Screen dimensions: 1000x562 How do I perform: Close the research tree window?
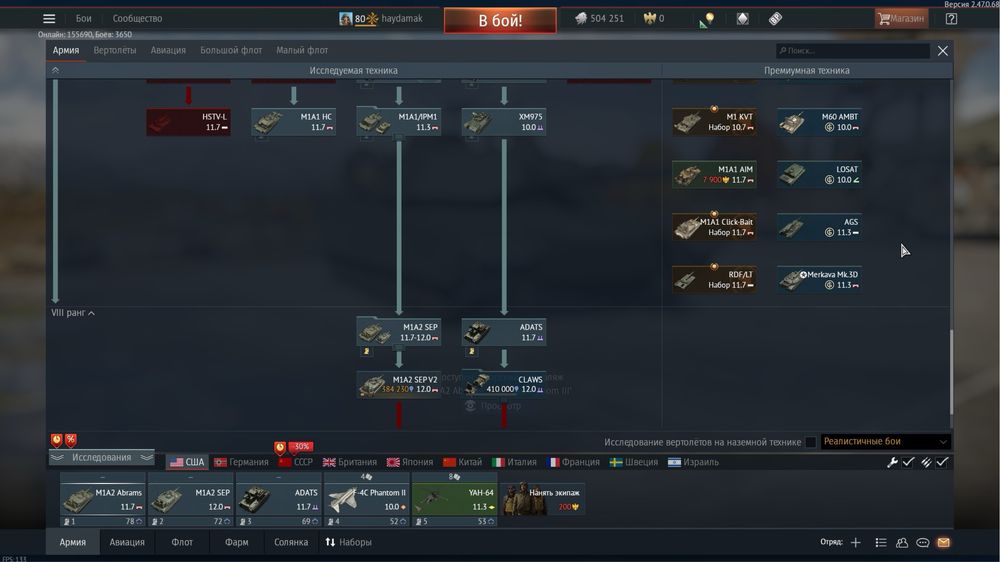tap(943, 50)
